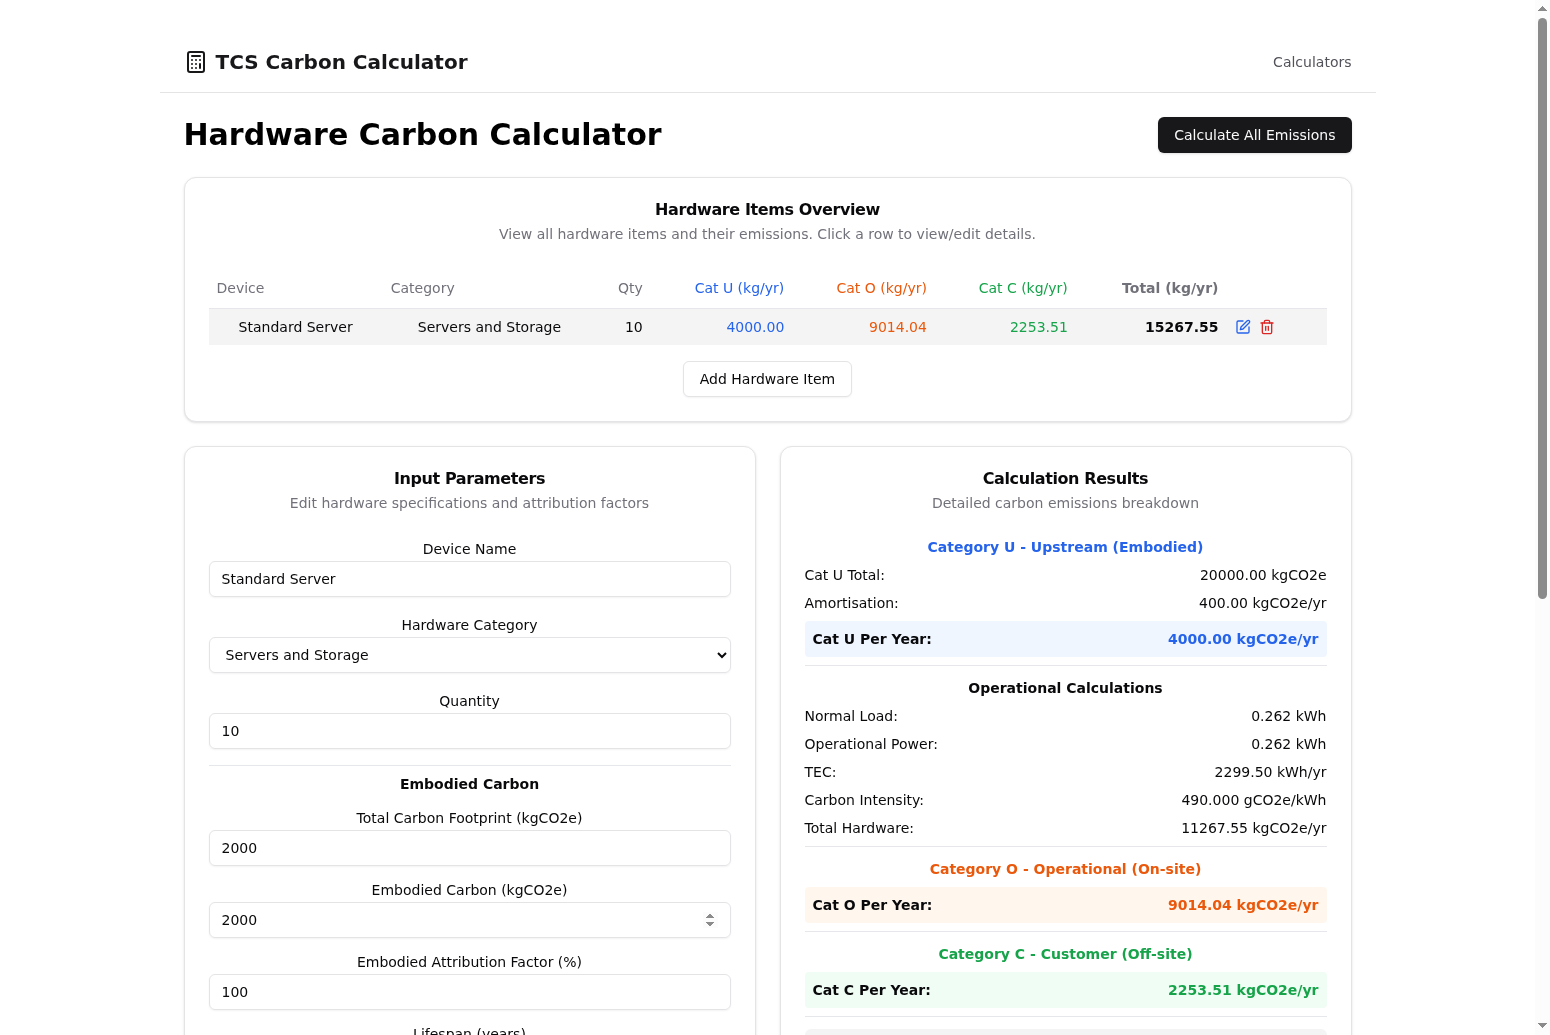Viewport: 1550px width, 1035px height.
Task: Open the Calculators navigation link
Action: tap(1311, 61)
